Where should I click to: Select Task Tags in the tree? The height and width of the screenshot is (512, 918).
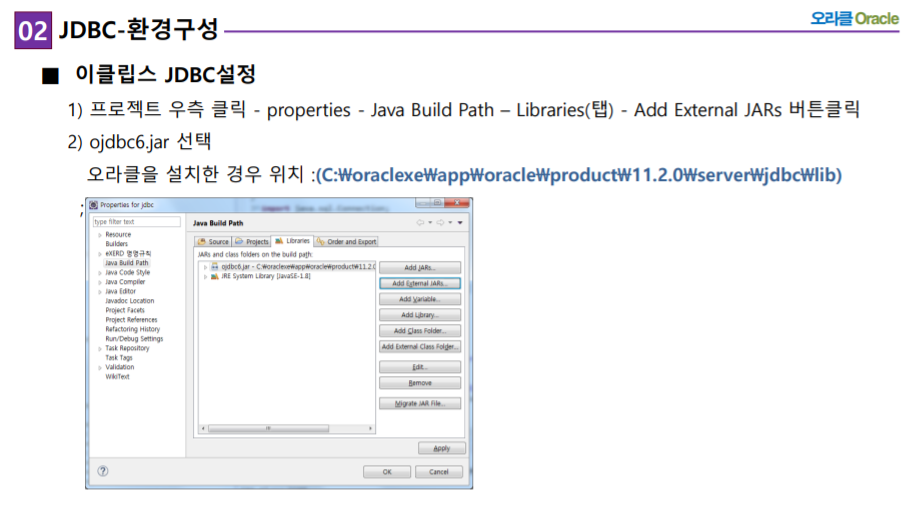pos(119,358)
